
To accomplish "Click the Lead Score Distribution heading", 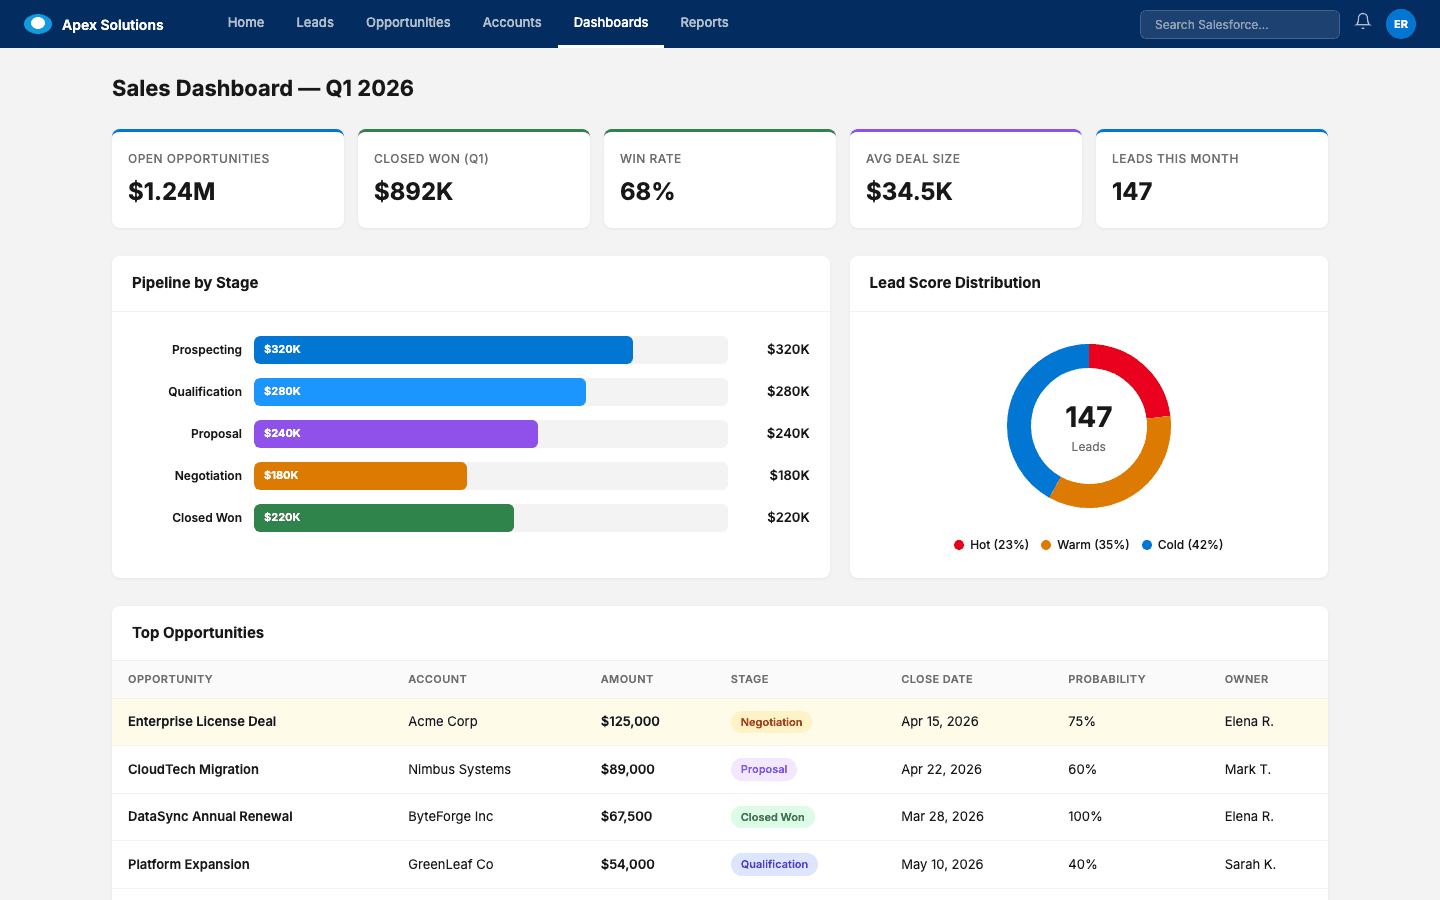I will point(955,283).
